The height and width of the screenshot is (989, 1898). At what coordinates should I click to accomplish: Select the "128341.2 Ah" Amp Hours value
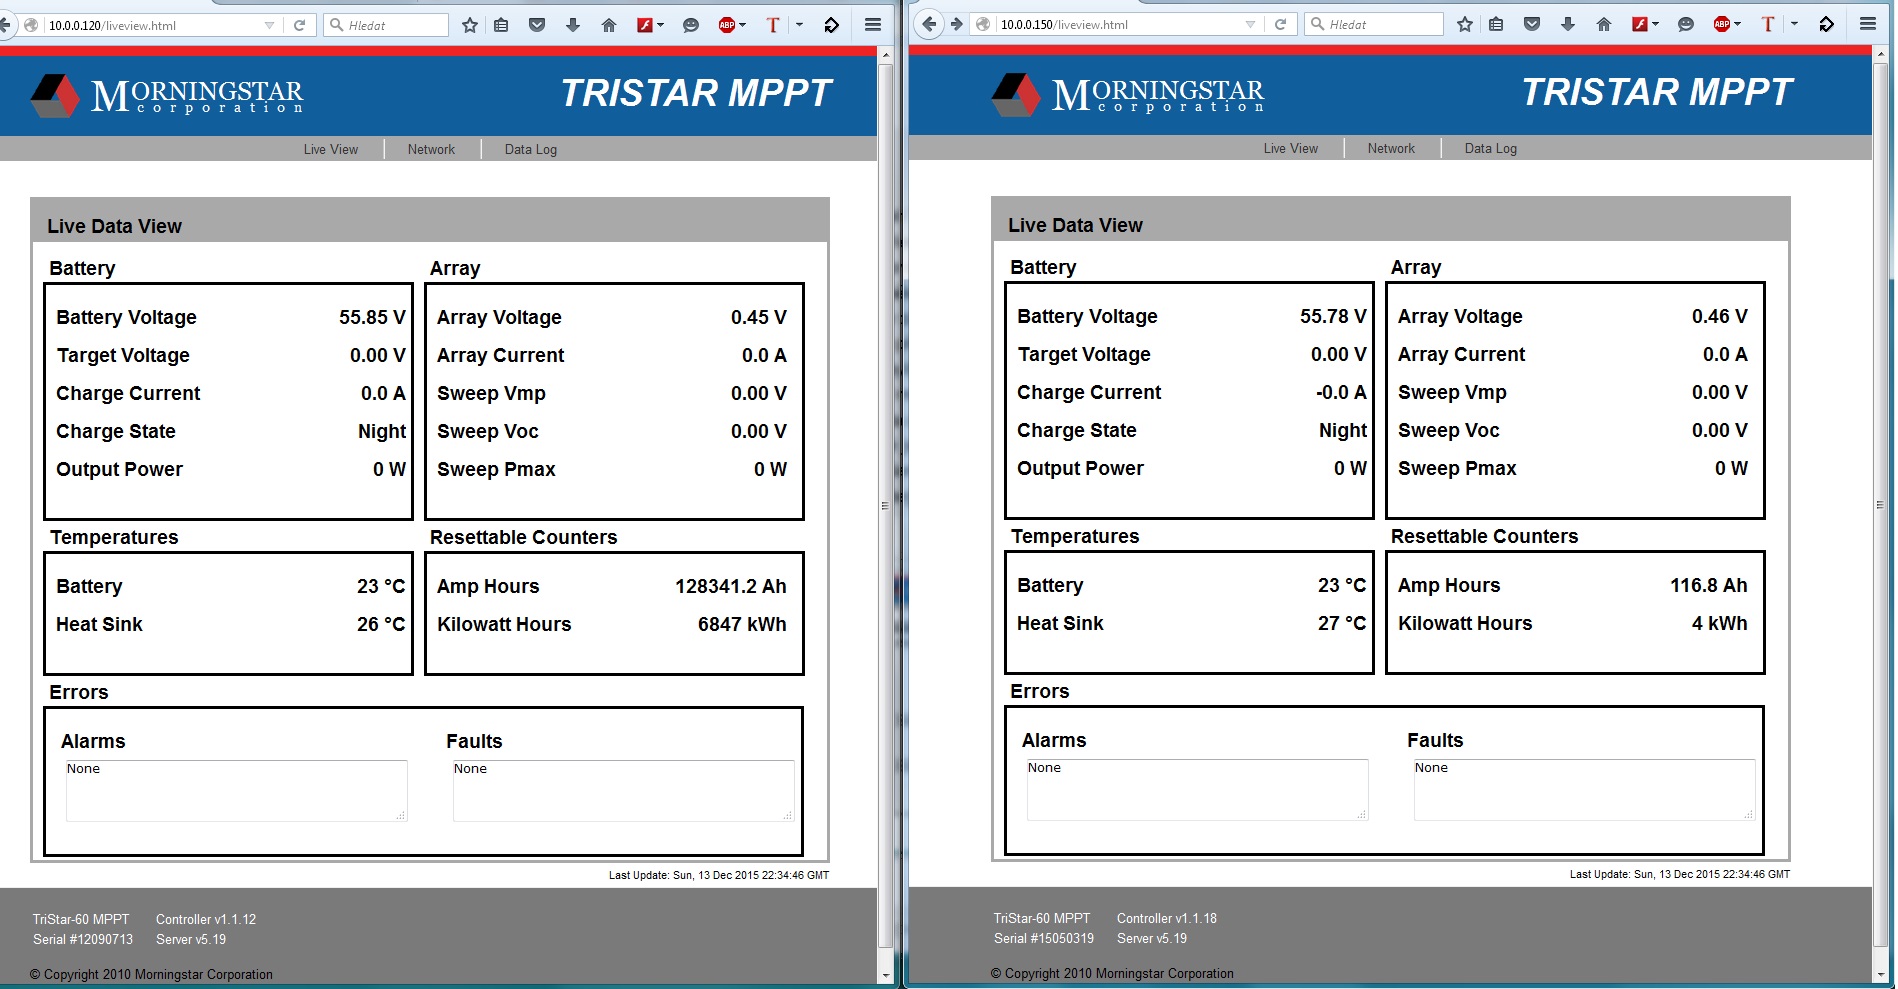[731, 586]
